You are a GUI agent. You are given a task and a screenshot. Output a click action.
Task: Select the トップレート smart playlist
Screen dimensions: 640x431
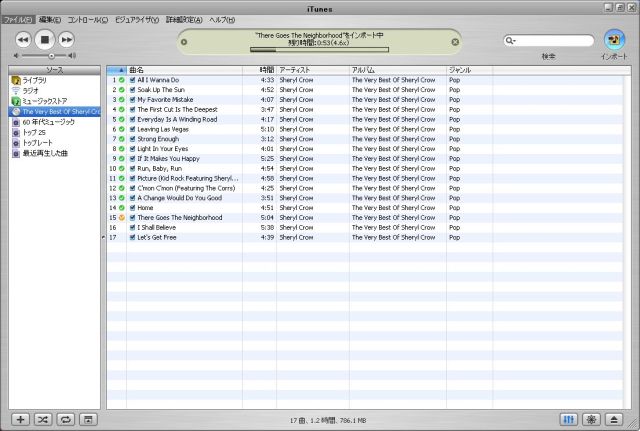pyautogui.click(x=54, y=143)
